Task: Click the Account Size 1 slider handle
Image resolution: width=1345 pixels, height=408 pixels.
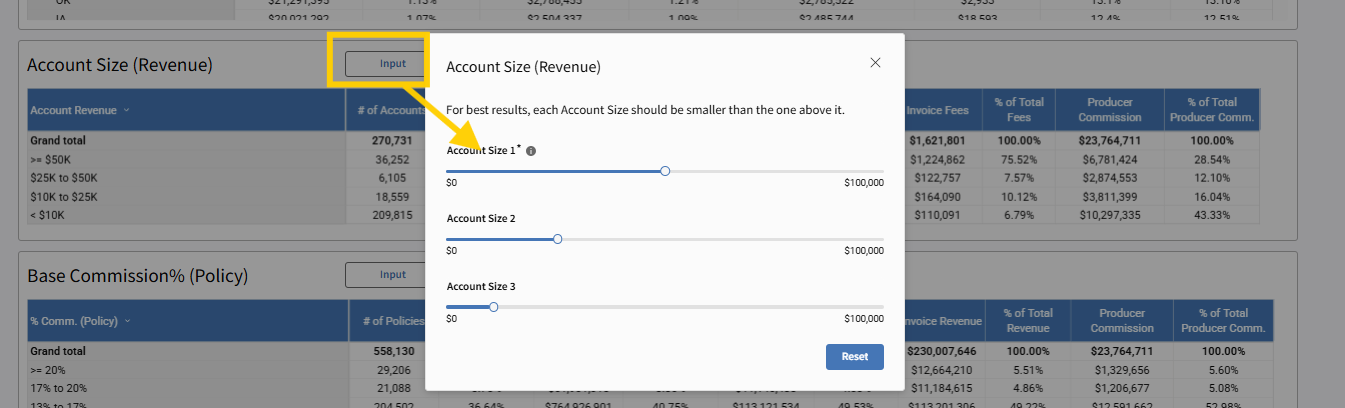Action: (665, 171)
